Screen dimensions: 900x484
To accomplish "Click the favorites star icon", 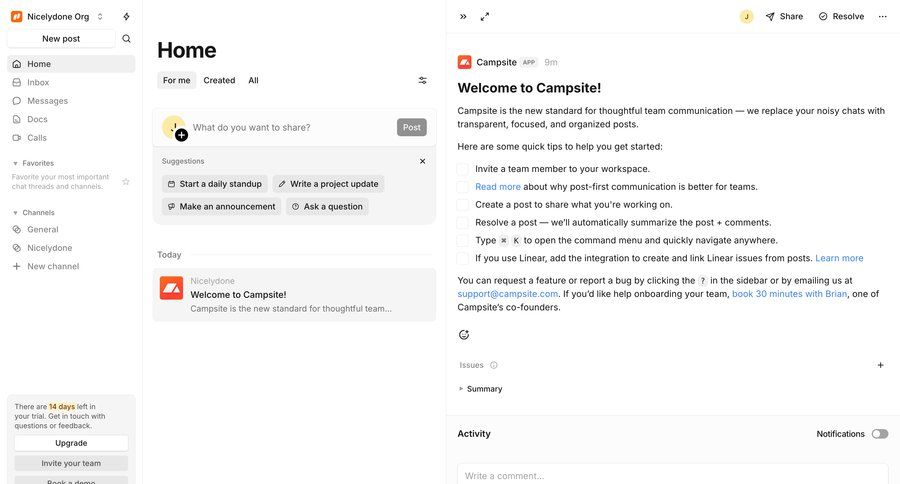I will 126,181.
